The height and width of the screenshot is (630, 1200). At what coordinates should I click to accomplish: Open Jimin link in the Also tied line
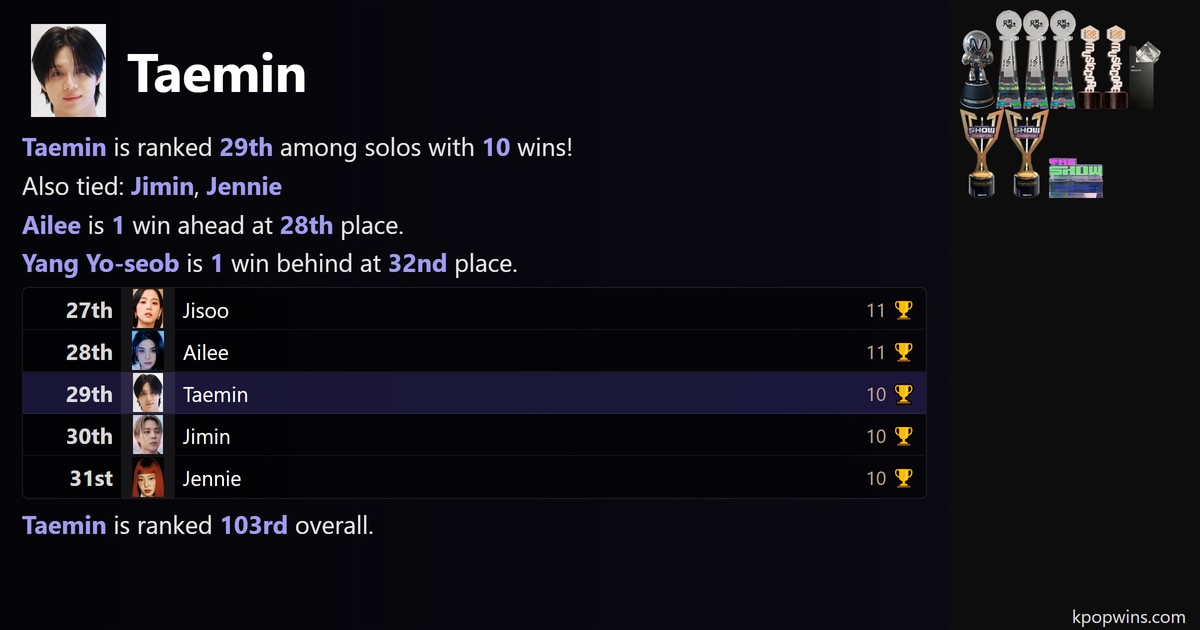[162, 187]
